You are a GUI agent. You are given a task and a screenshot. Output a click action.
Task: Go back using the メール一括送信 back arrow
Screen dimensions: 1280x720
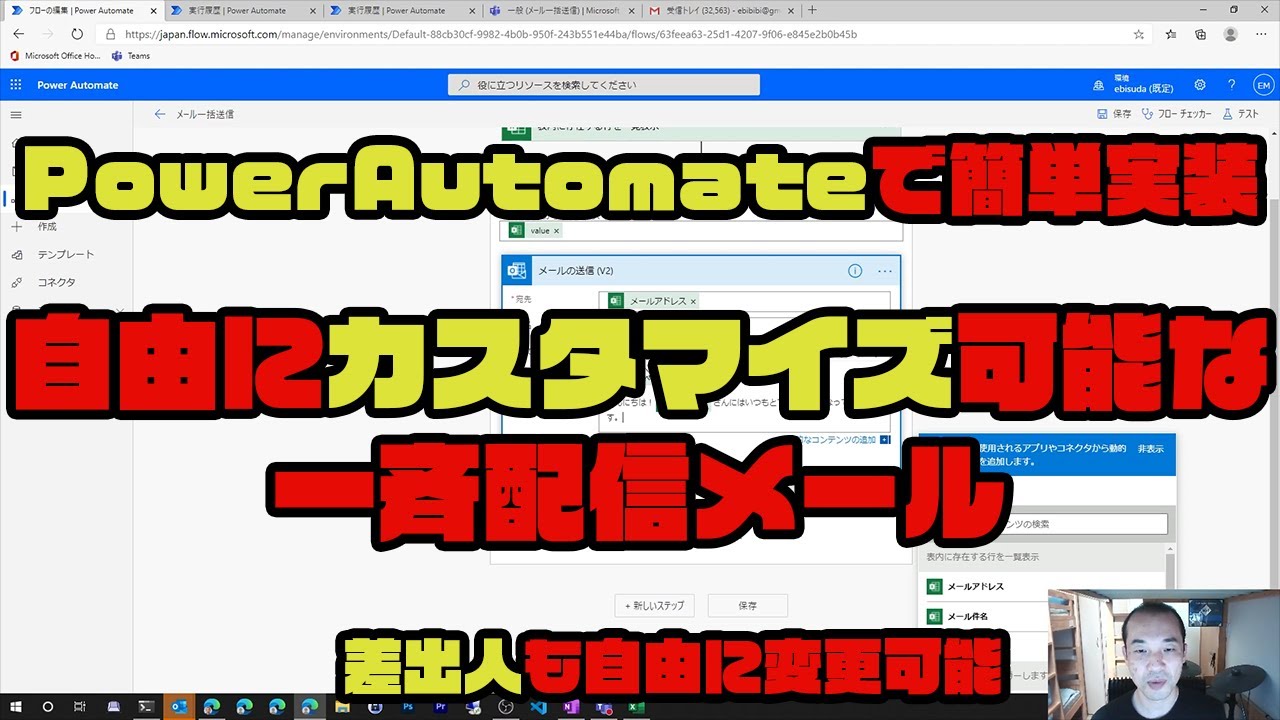pyautogui.click(x=159, y=114)
